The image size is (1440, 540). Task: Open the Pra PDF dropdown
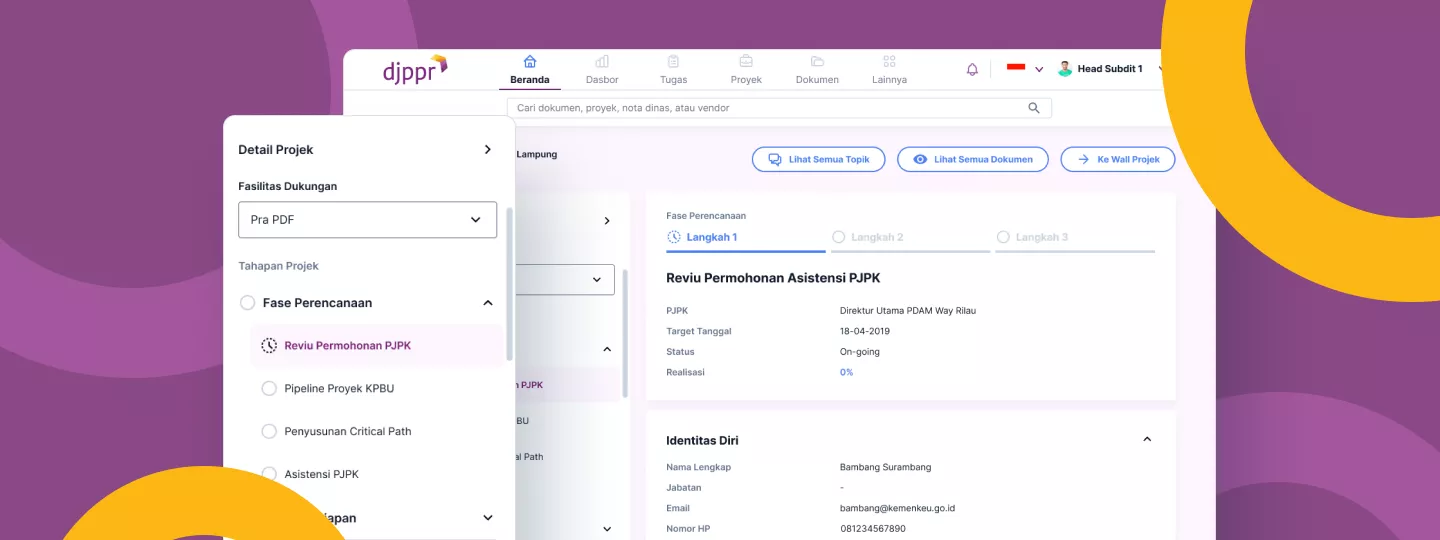(367, 220)
